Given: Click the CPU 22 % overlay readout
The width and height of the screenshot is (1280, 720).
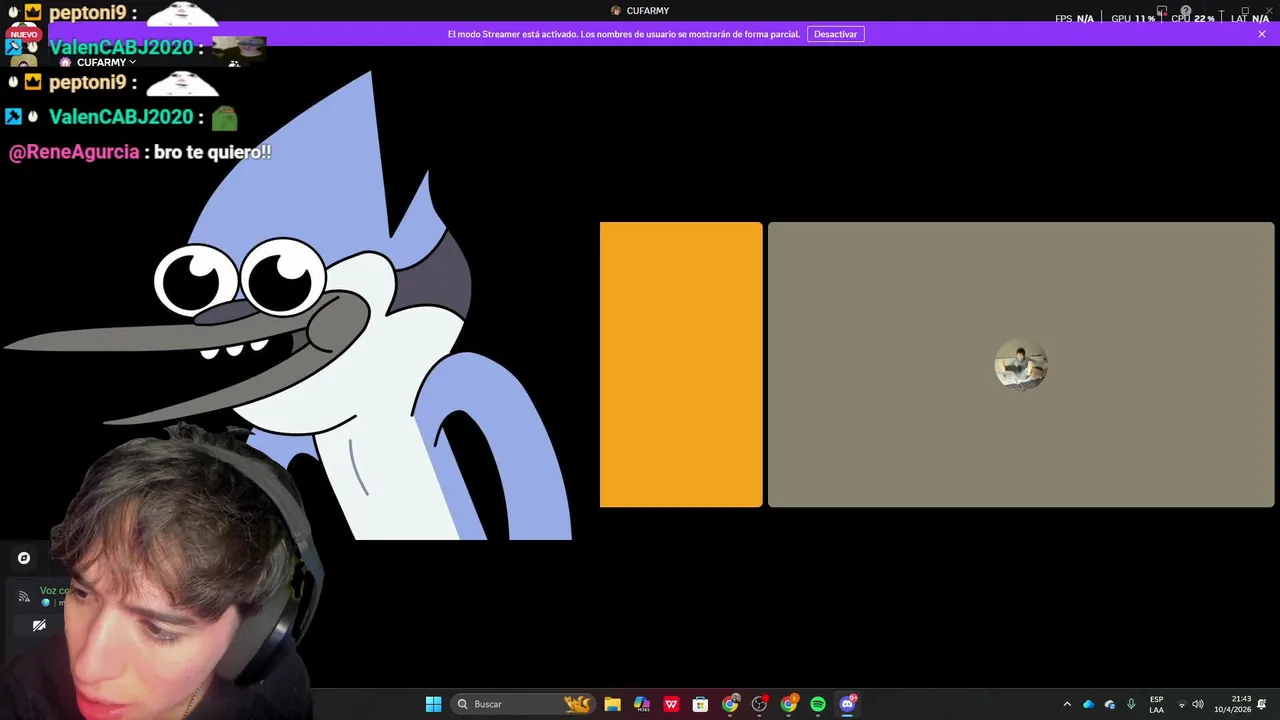Looking at the screenshot, I should (x=1193, y=18).
